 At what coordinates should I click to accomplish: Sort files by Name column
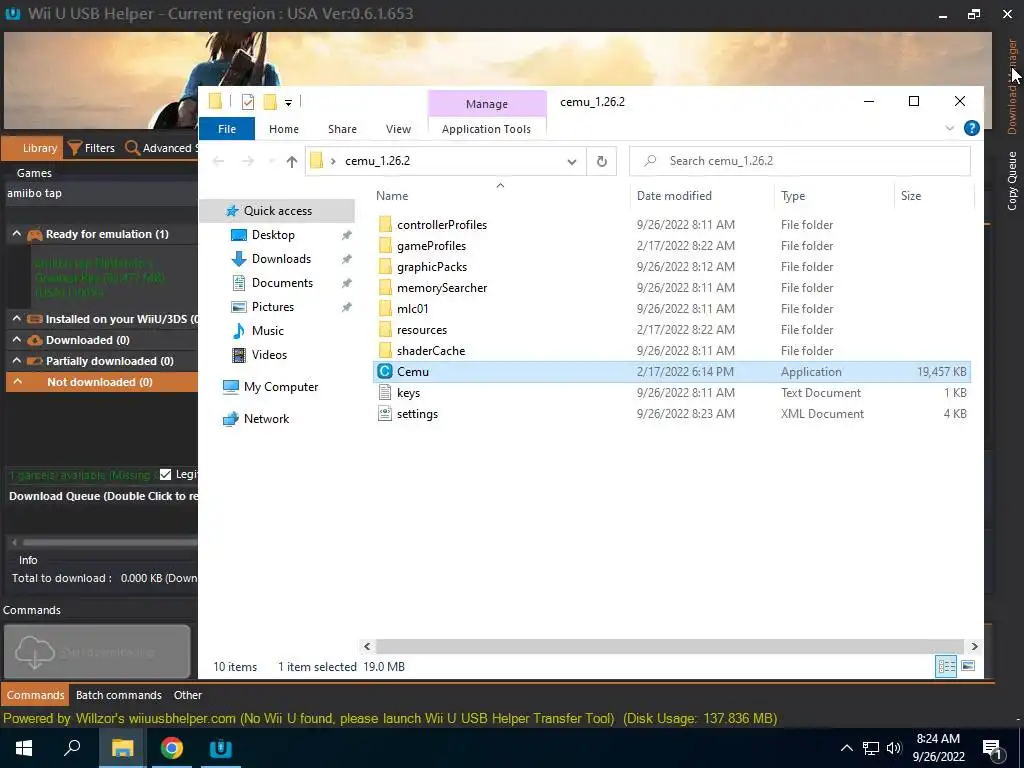[392, 196]
